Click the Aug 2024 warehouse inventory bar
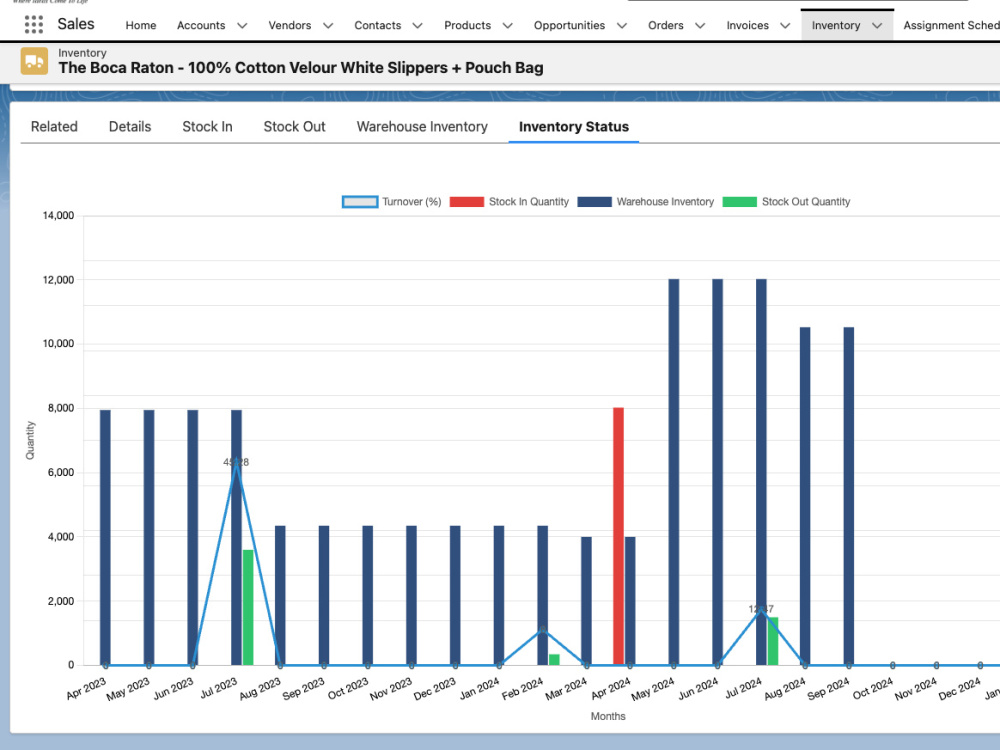Viewport: 1000px width, 750px height. 805,496
